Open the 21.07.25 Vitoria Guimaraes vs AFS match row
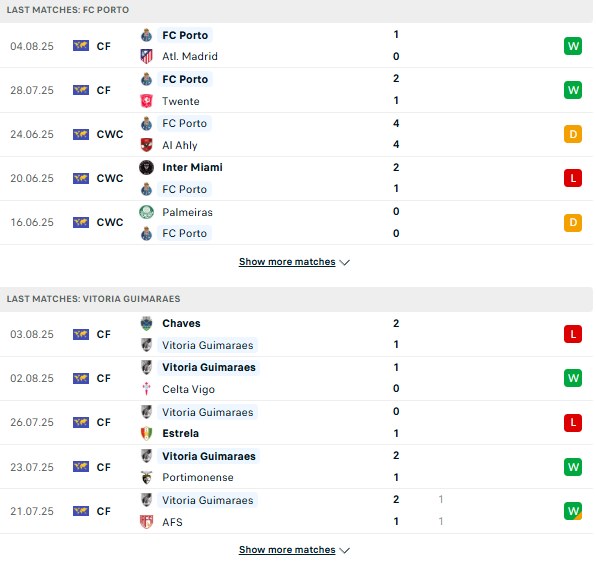Screen dimensions: 596x563 tap(296, 511)
